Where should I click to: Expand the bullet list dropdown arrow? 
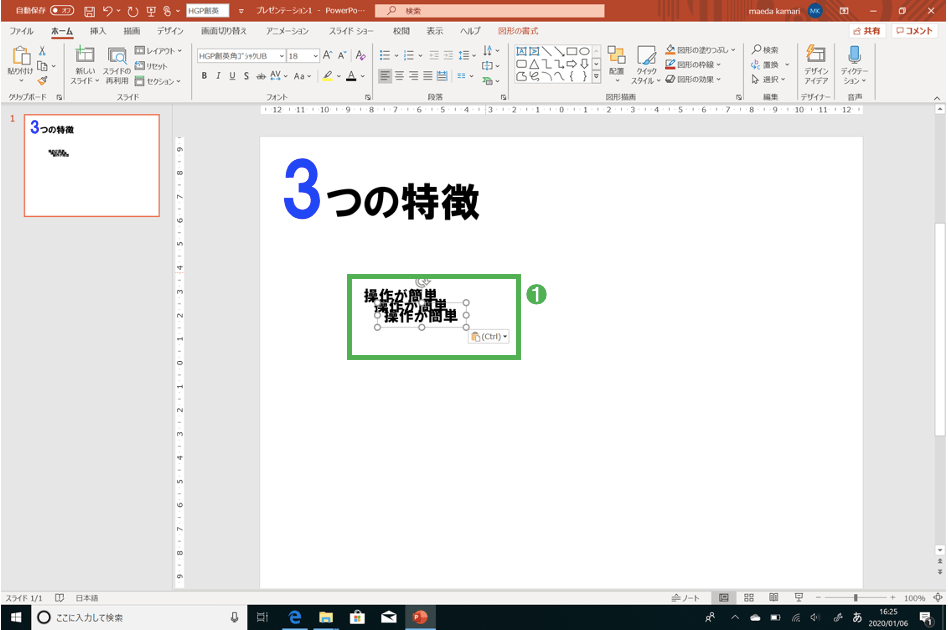pyautogui.click(x=397, y=56)
